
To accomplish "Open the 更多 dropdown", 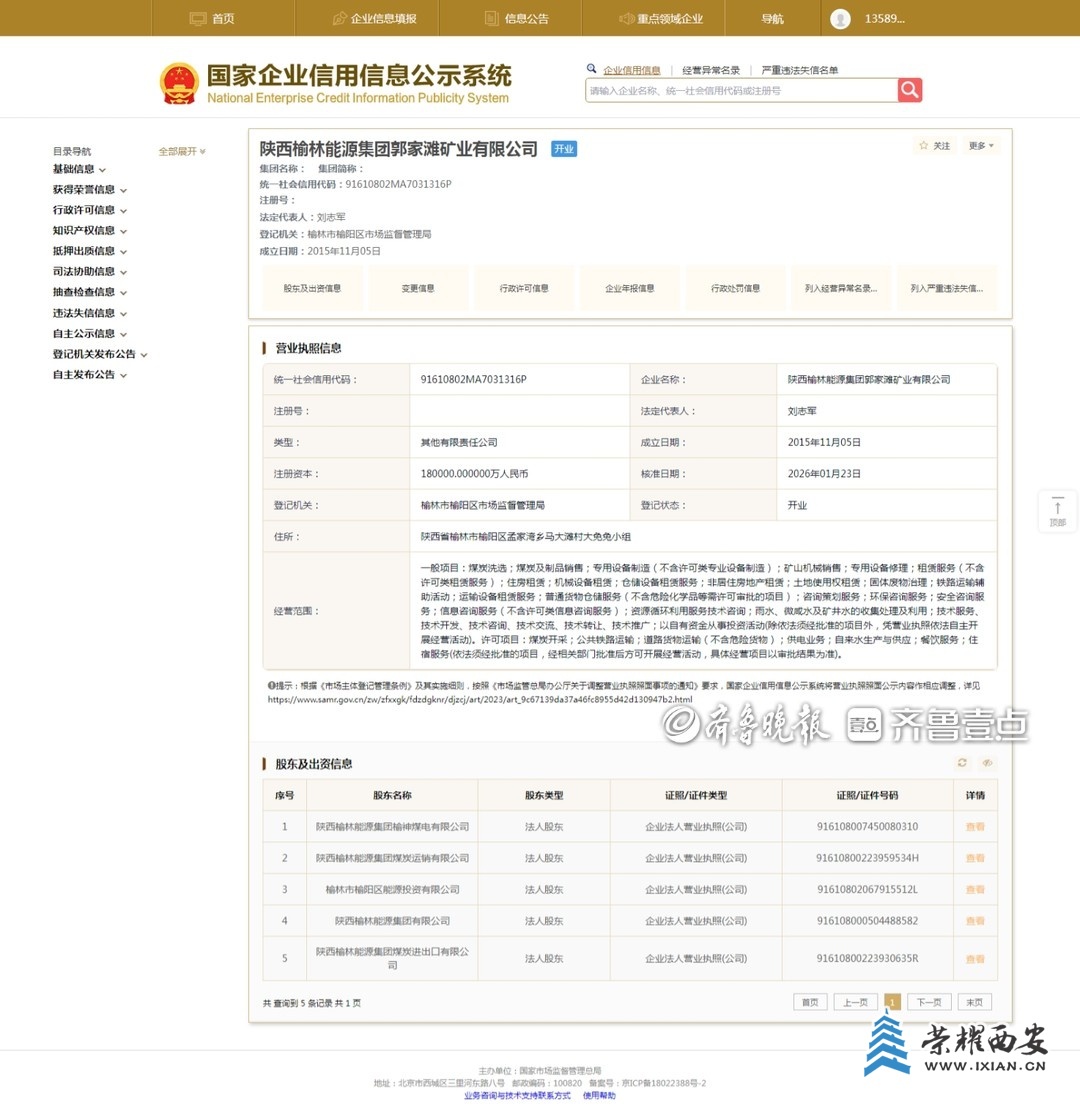I will tap(981, 146).
